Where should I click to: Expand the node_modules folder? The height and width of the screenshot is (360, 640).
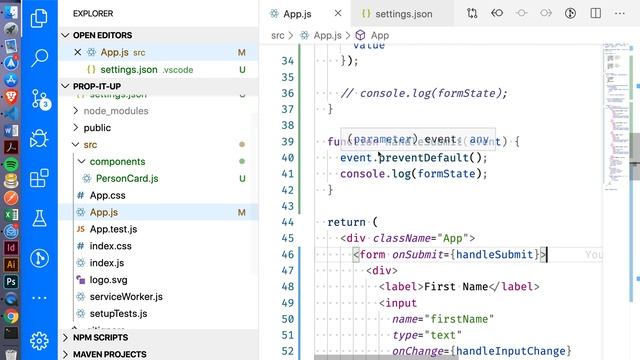(116, 111)
